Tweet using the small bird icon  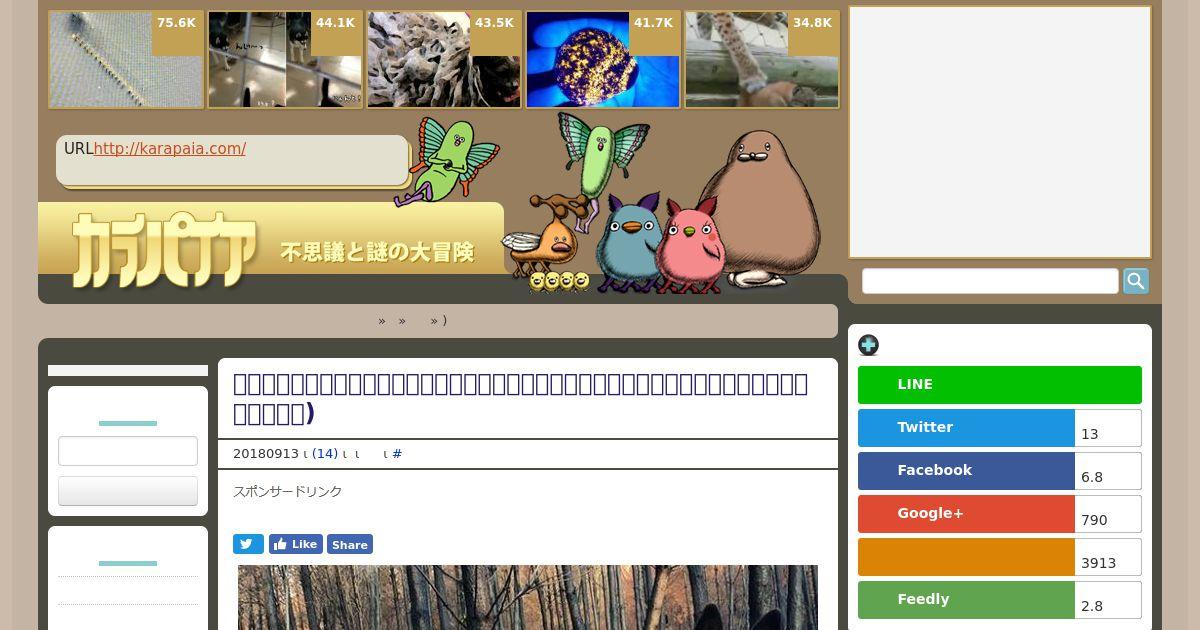(248, 544)
